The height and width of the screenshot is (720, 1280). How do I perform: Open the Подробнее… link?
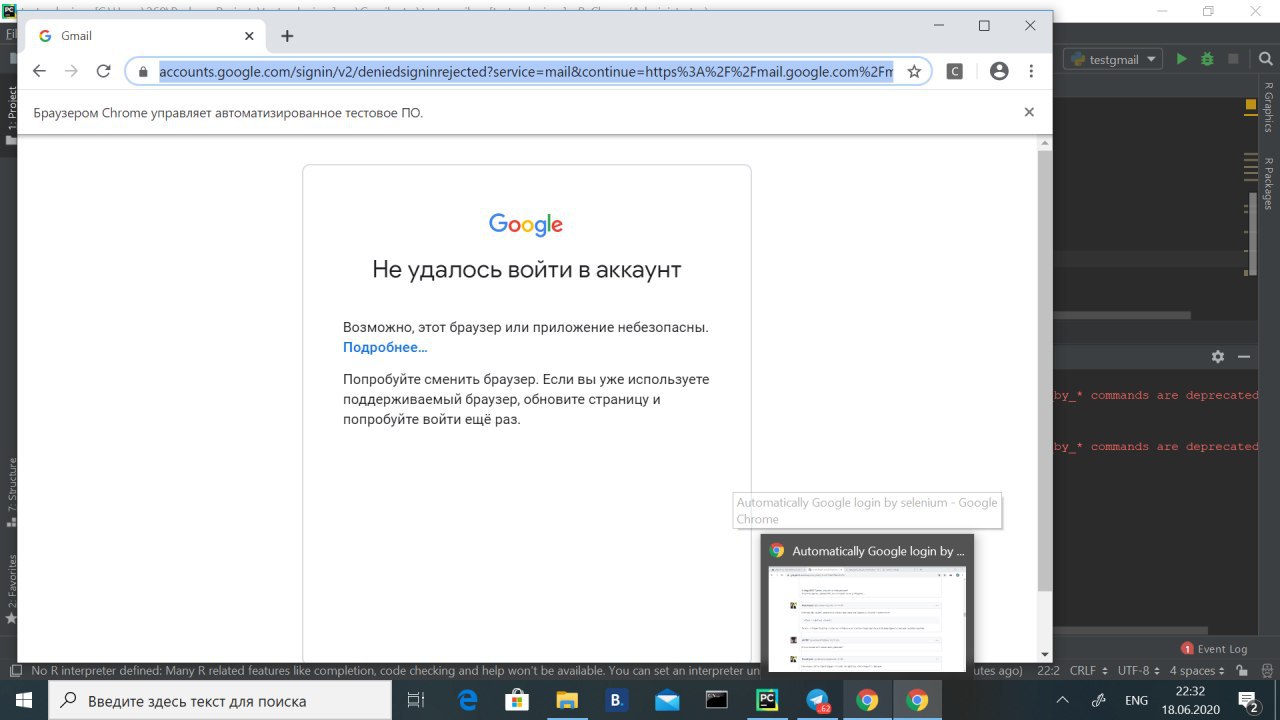coord(385,347)
